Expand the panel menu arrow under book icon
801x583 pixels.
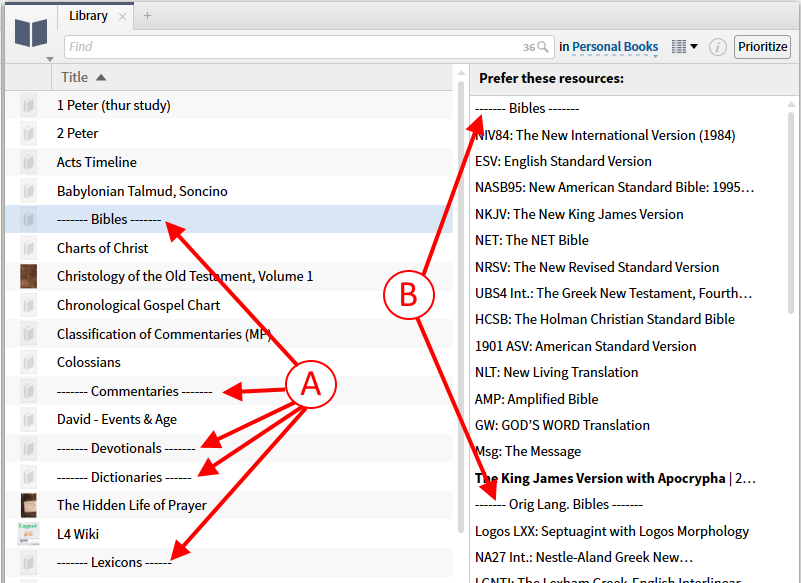coord(50,59)
